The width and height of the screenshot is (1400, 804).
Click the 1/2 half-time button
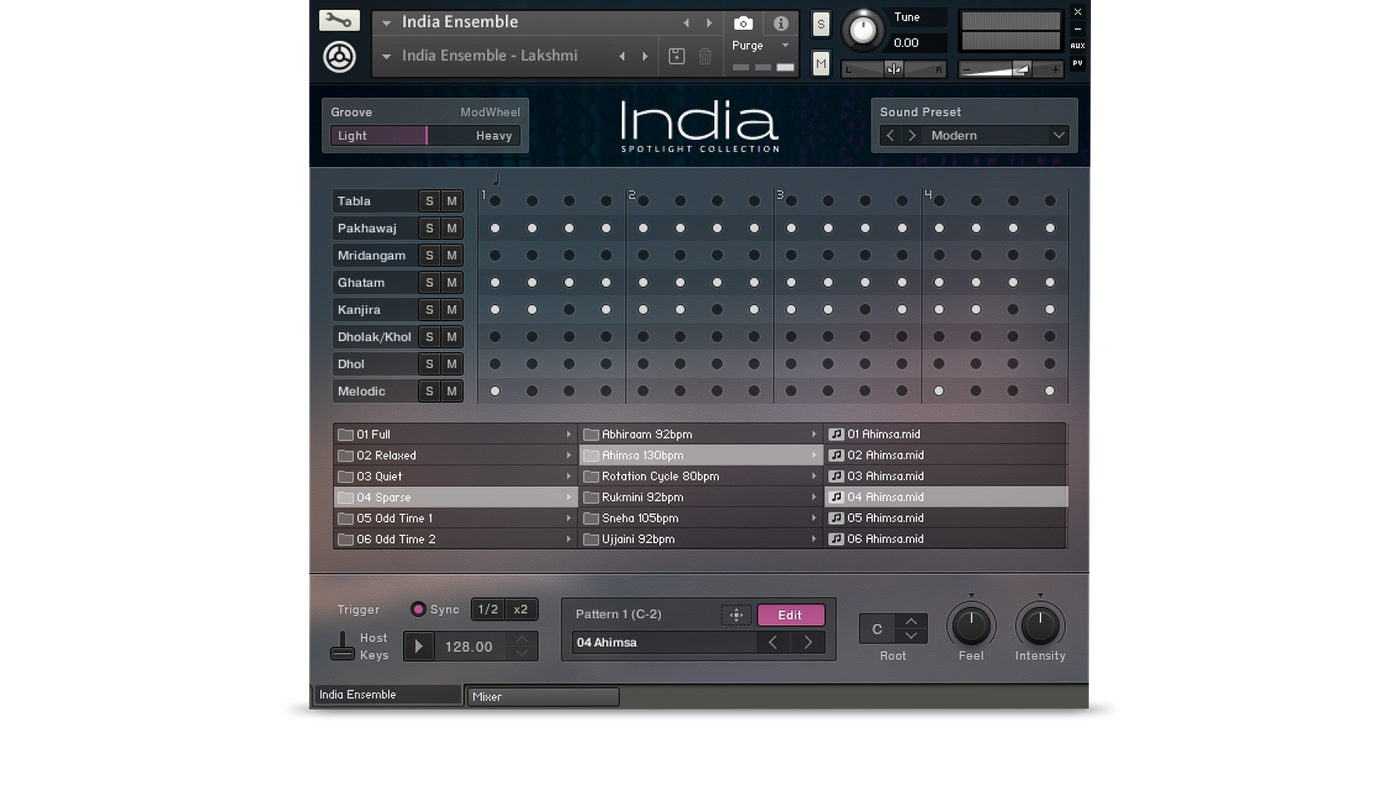[487, 609]
